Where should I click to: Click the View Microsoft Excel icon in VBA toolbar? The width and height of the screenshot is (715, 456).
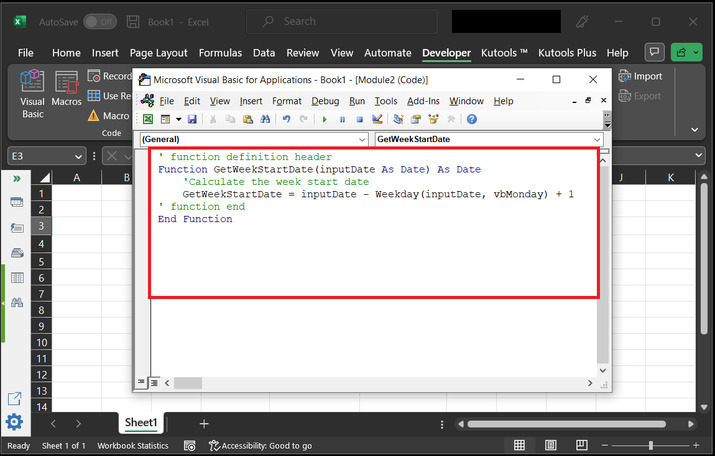(x=148, y=119)
